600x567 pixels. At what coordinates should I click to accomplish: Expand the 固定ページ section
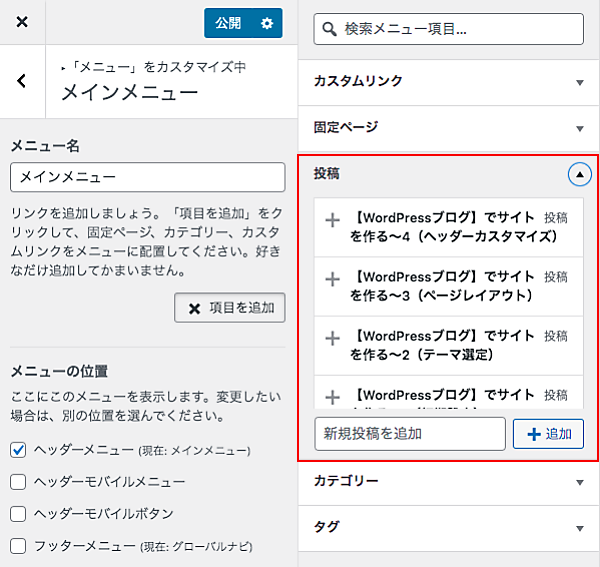tap(579, 128)
